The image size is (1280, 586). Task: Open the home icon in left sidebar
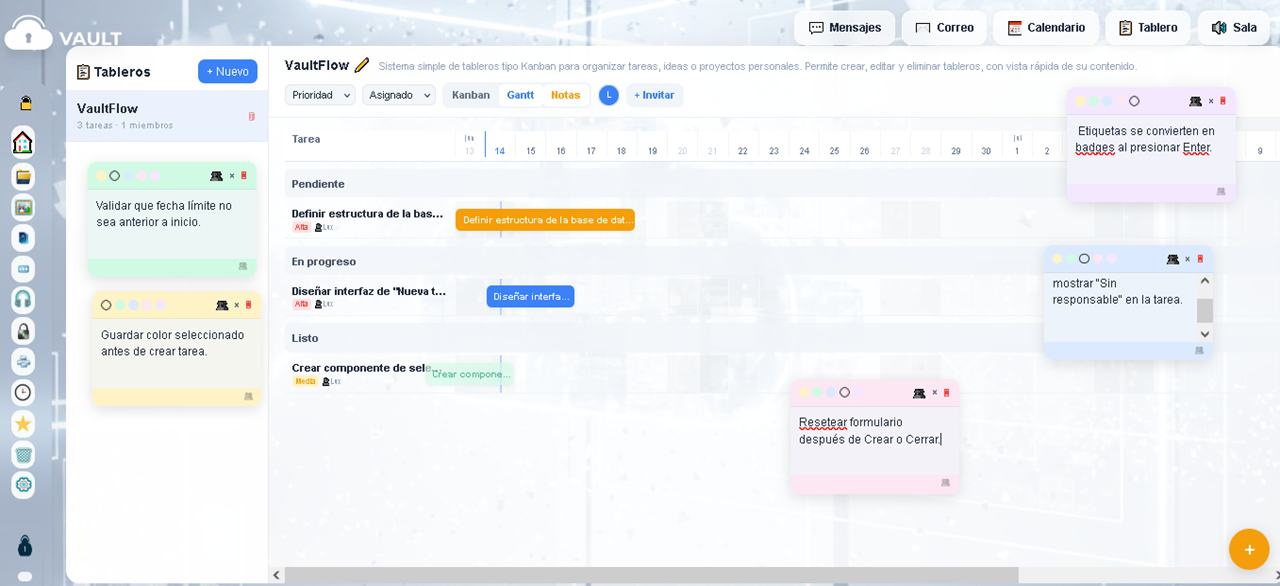(23, 142)
